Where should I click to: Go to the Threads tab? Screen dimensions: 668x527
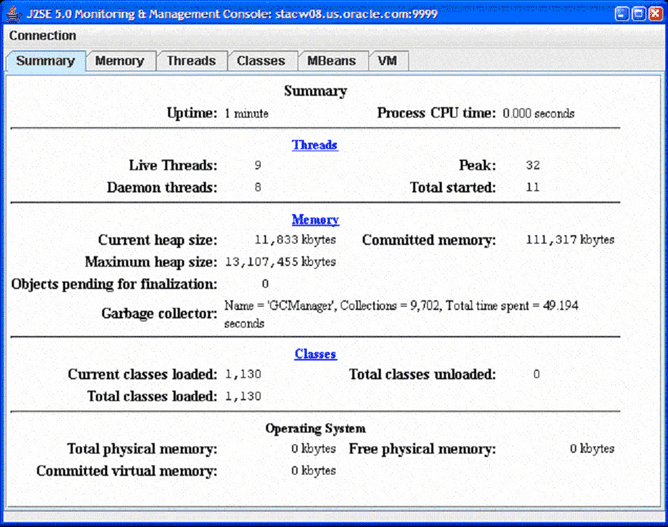pos(191,61)
